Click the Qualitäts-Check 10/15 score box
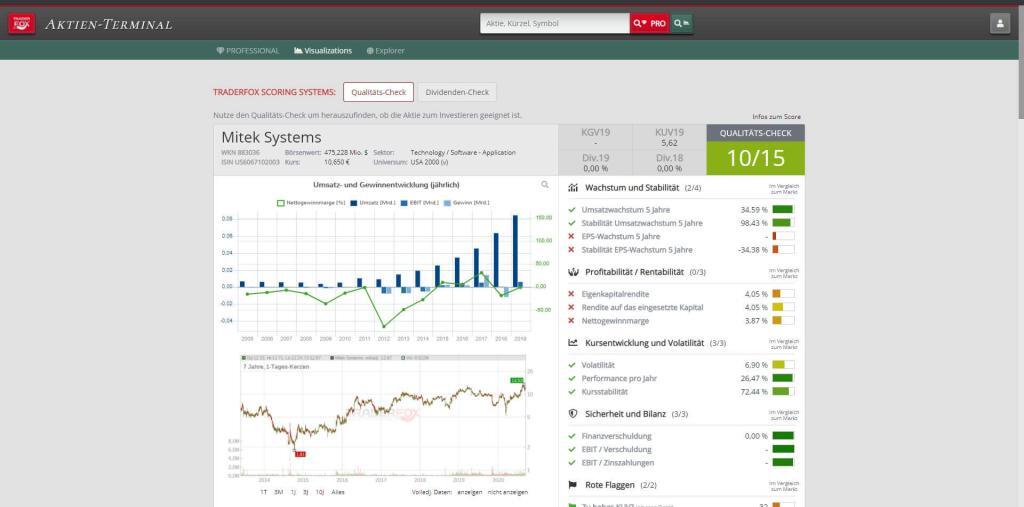 point(756,150)
